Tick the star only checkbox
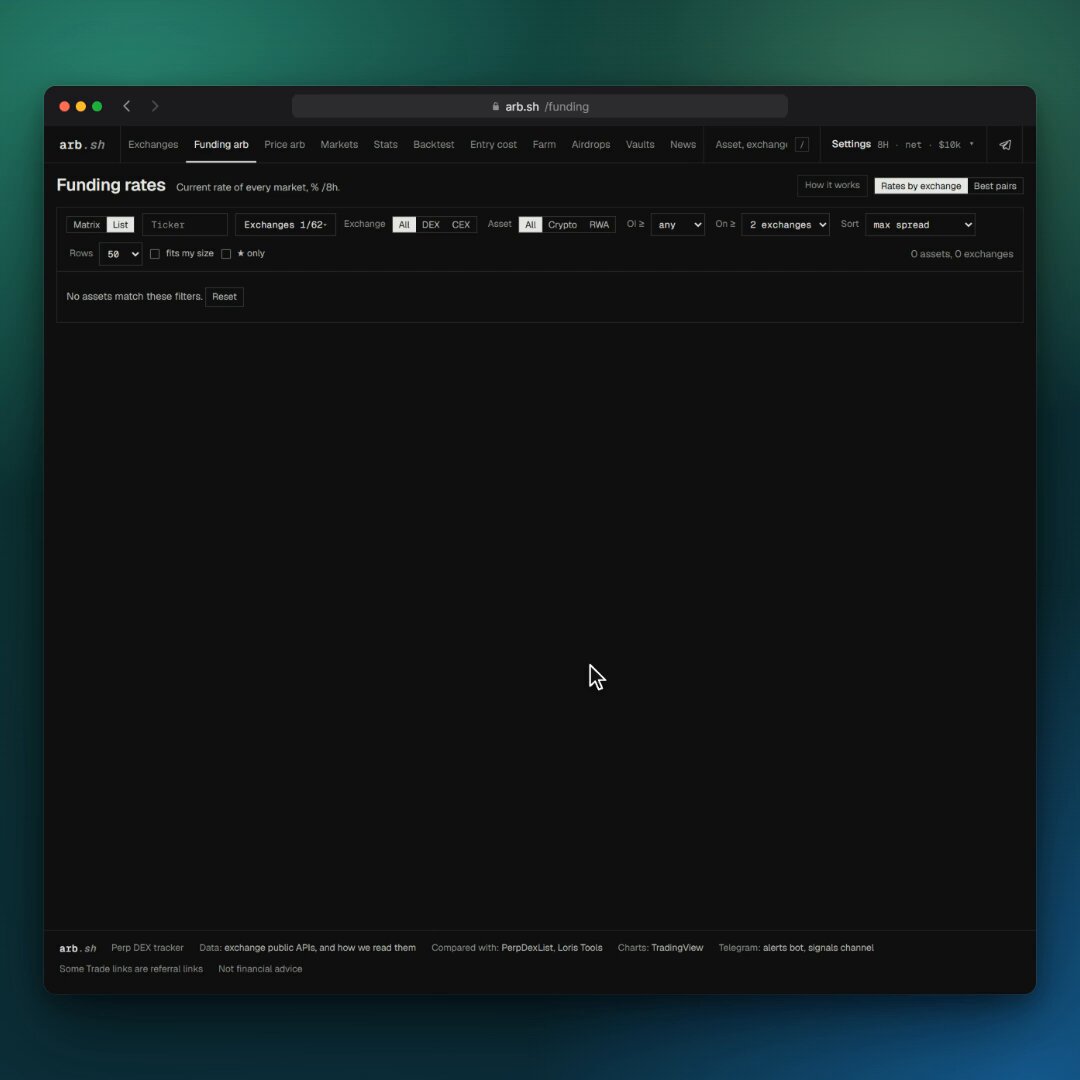 tap(226, 253)
